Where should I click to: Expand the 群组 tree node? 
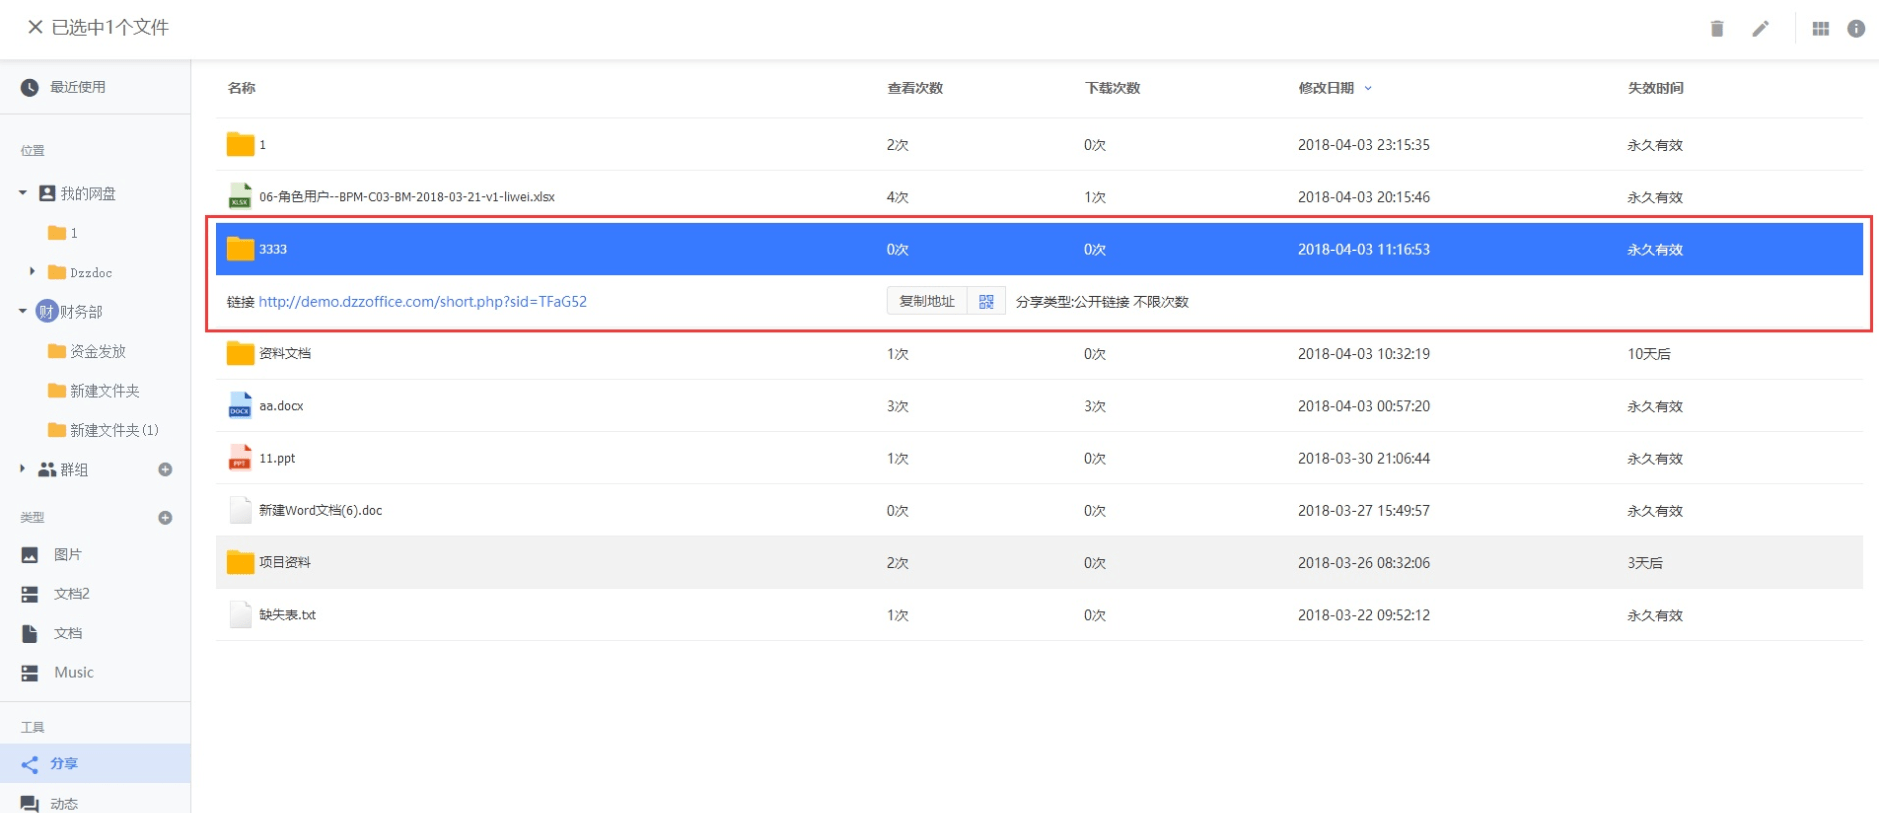point(22,468)
